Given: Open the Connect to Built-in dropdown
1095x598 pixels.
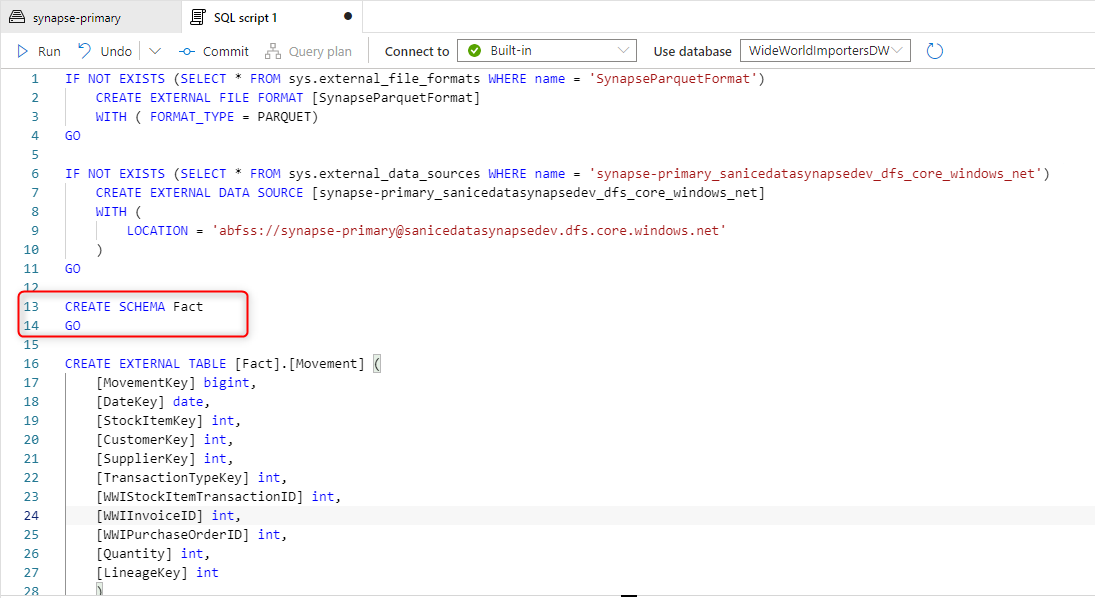Looking at the screenshot, I should click(547, 50).
